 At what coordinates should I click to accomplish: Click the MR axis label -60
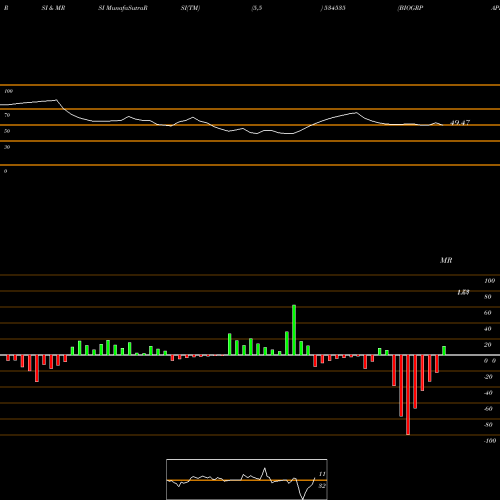click(488, 409)
